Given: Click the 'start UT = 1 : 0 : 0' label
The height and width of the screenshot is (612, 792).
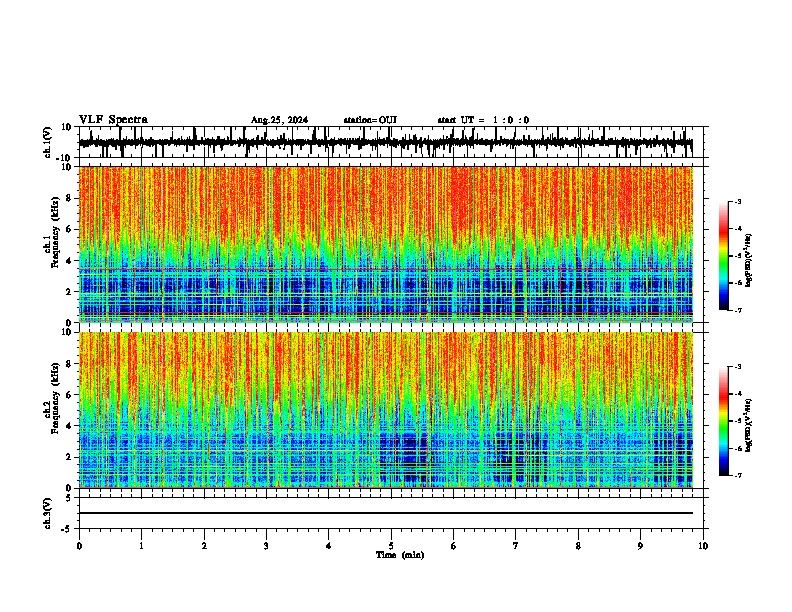Looking at the screenshot, I should (x=483, y=120).
